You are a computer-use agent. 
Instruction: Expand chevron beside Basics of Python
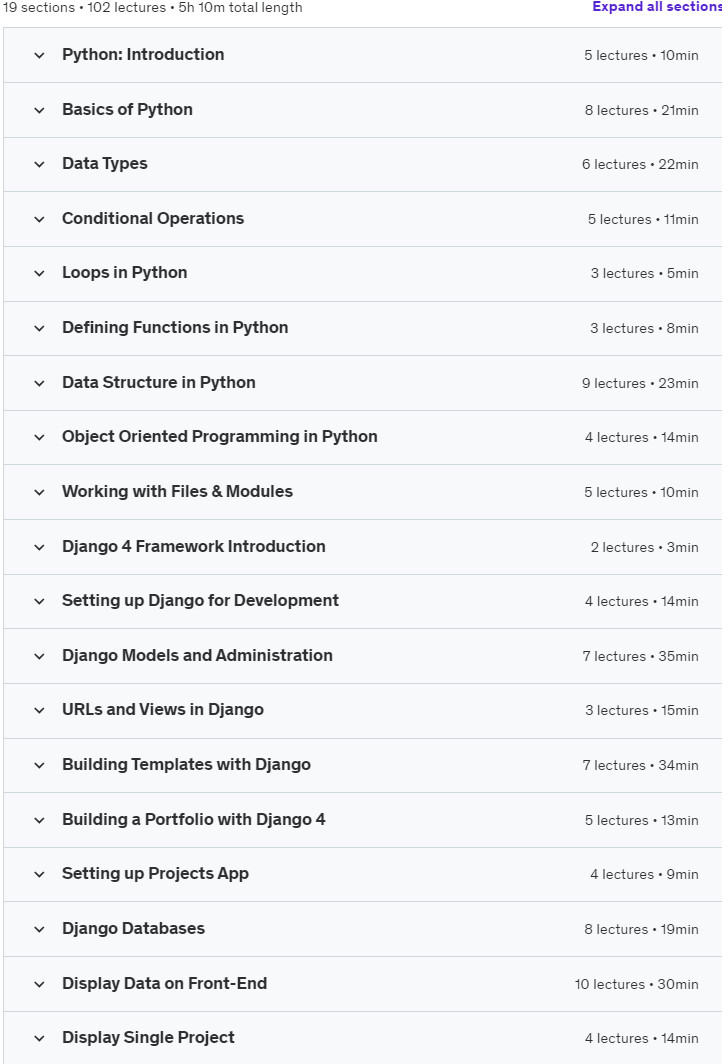click(x=39, y=110)
